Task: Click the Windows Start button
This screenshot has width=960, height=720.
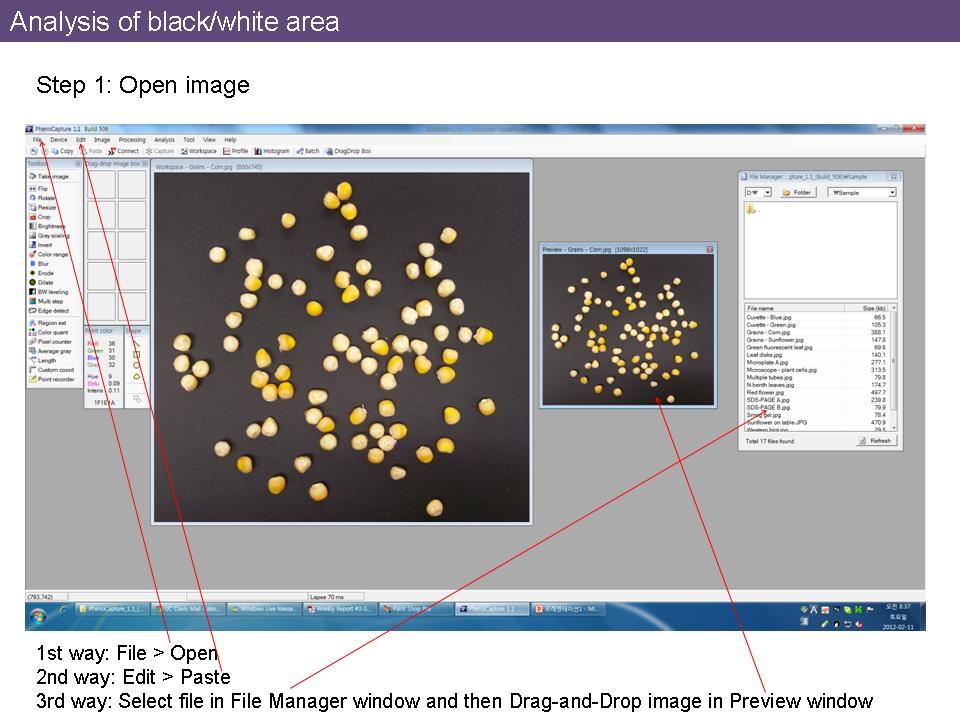Action: 62,608
